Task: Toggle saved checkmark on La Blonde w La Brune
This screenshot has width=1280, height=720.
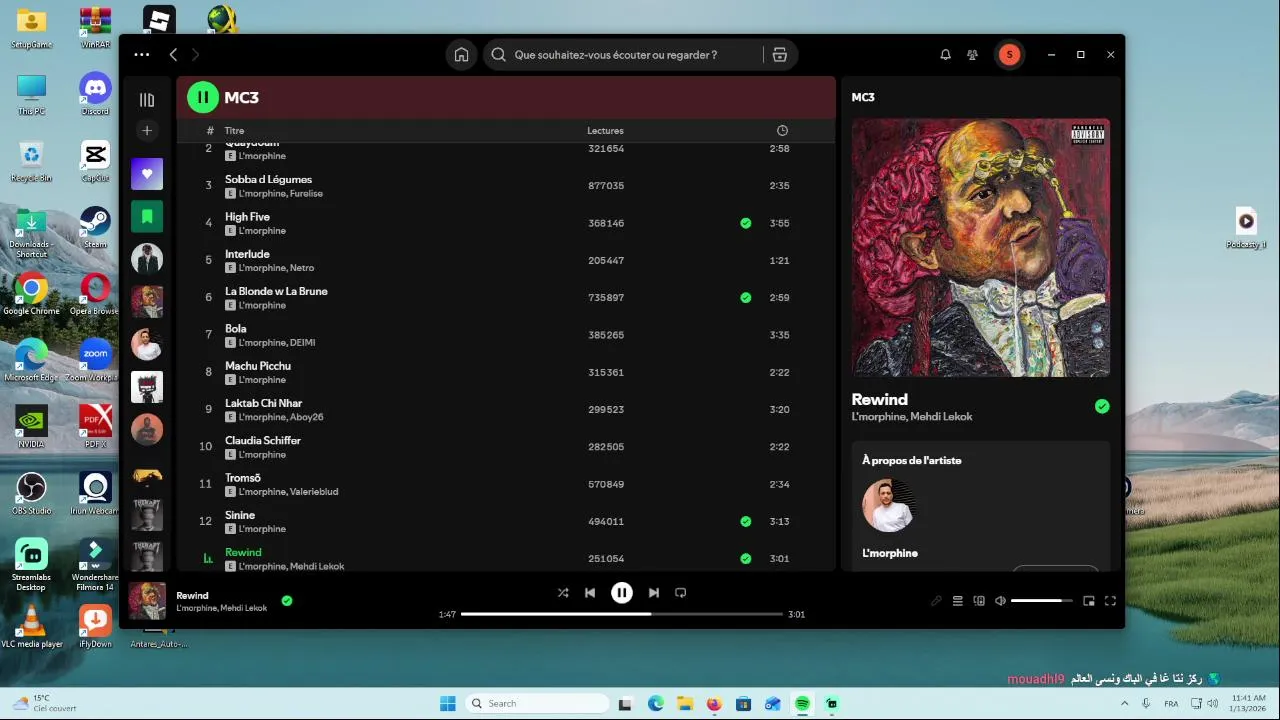Action: tap(745, 297)
